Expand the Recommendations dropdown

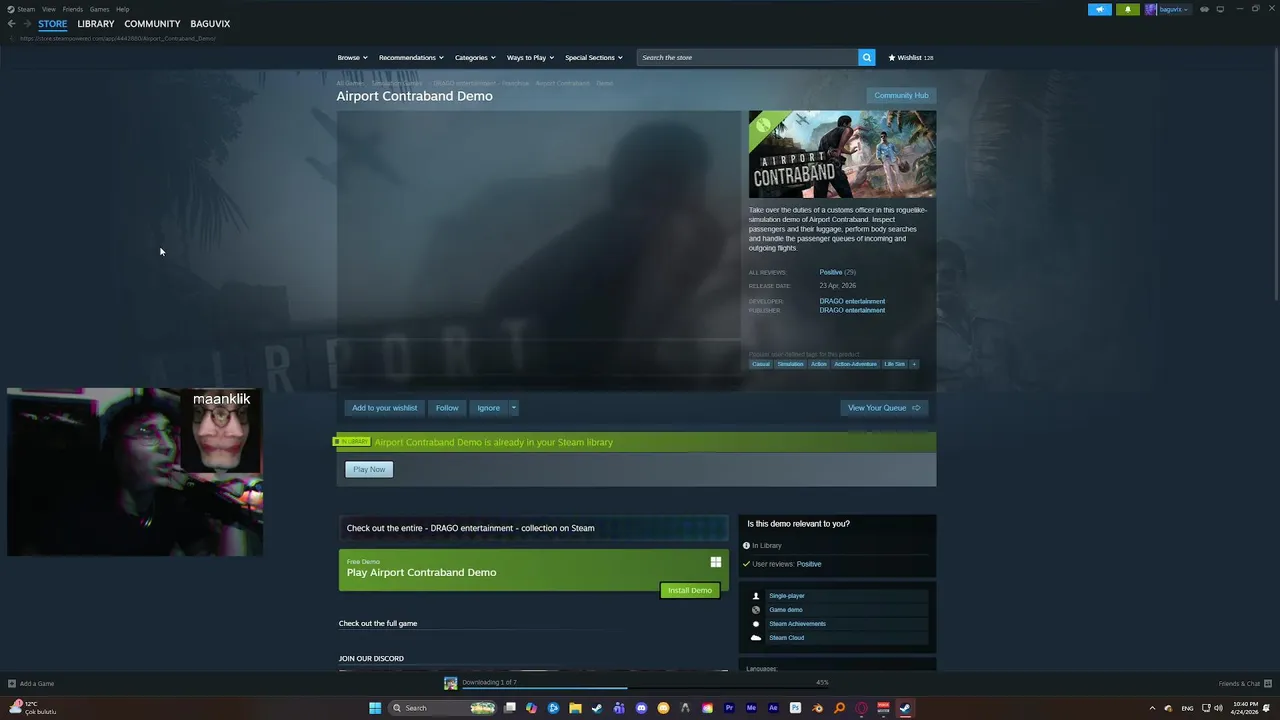411,58
